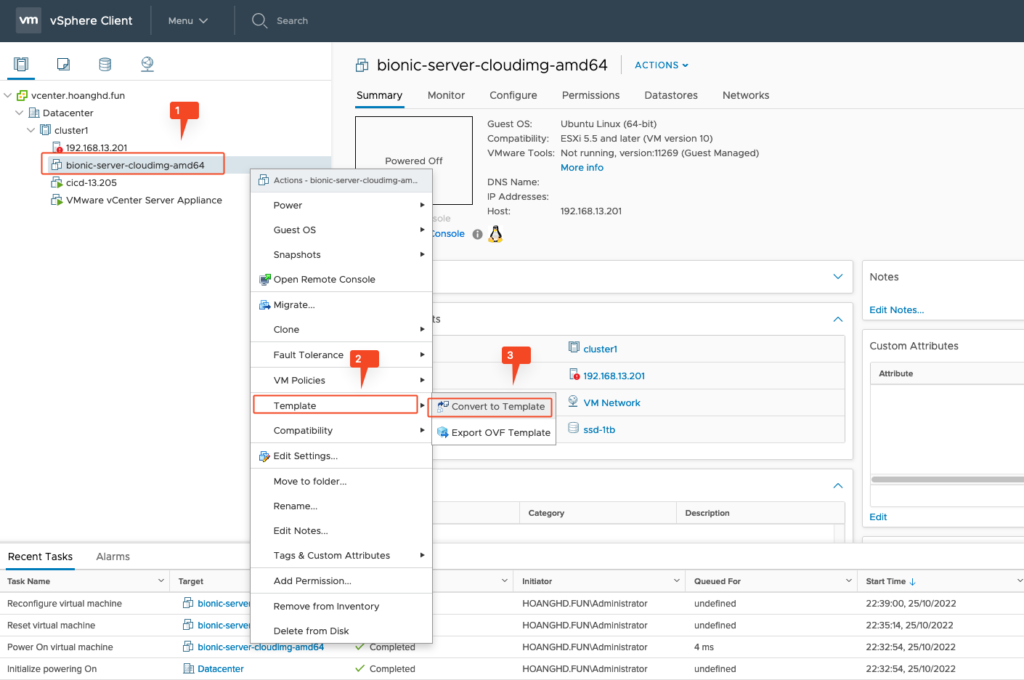
Task: Click the cluster icon beside the cluster1 link
Action: (x=573, y=348)
